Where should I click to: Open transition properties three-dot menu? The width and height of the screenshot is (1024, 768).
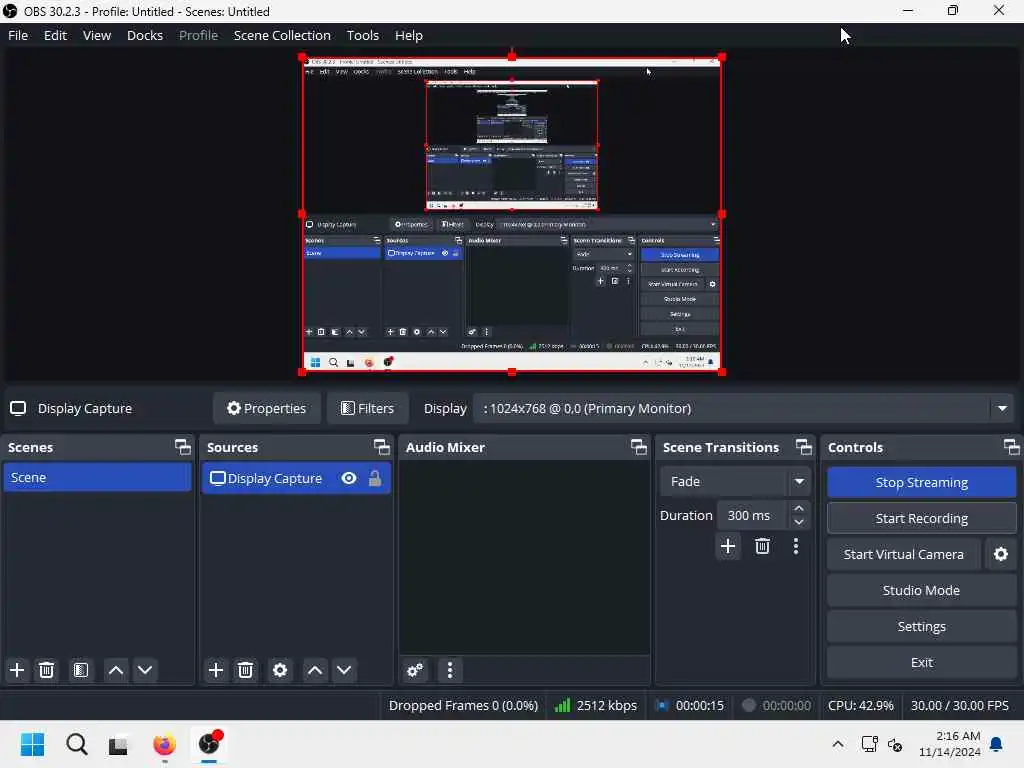point(795,546)
